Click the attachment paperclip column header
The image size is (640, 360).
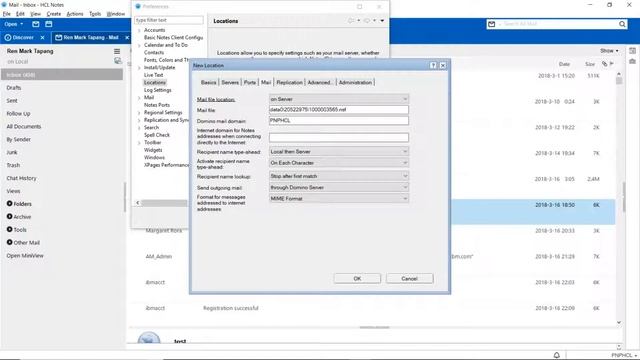[x=604, y=64]
